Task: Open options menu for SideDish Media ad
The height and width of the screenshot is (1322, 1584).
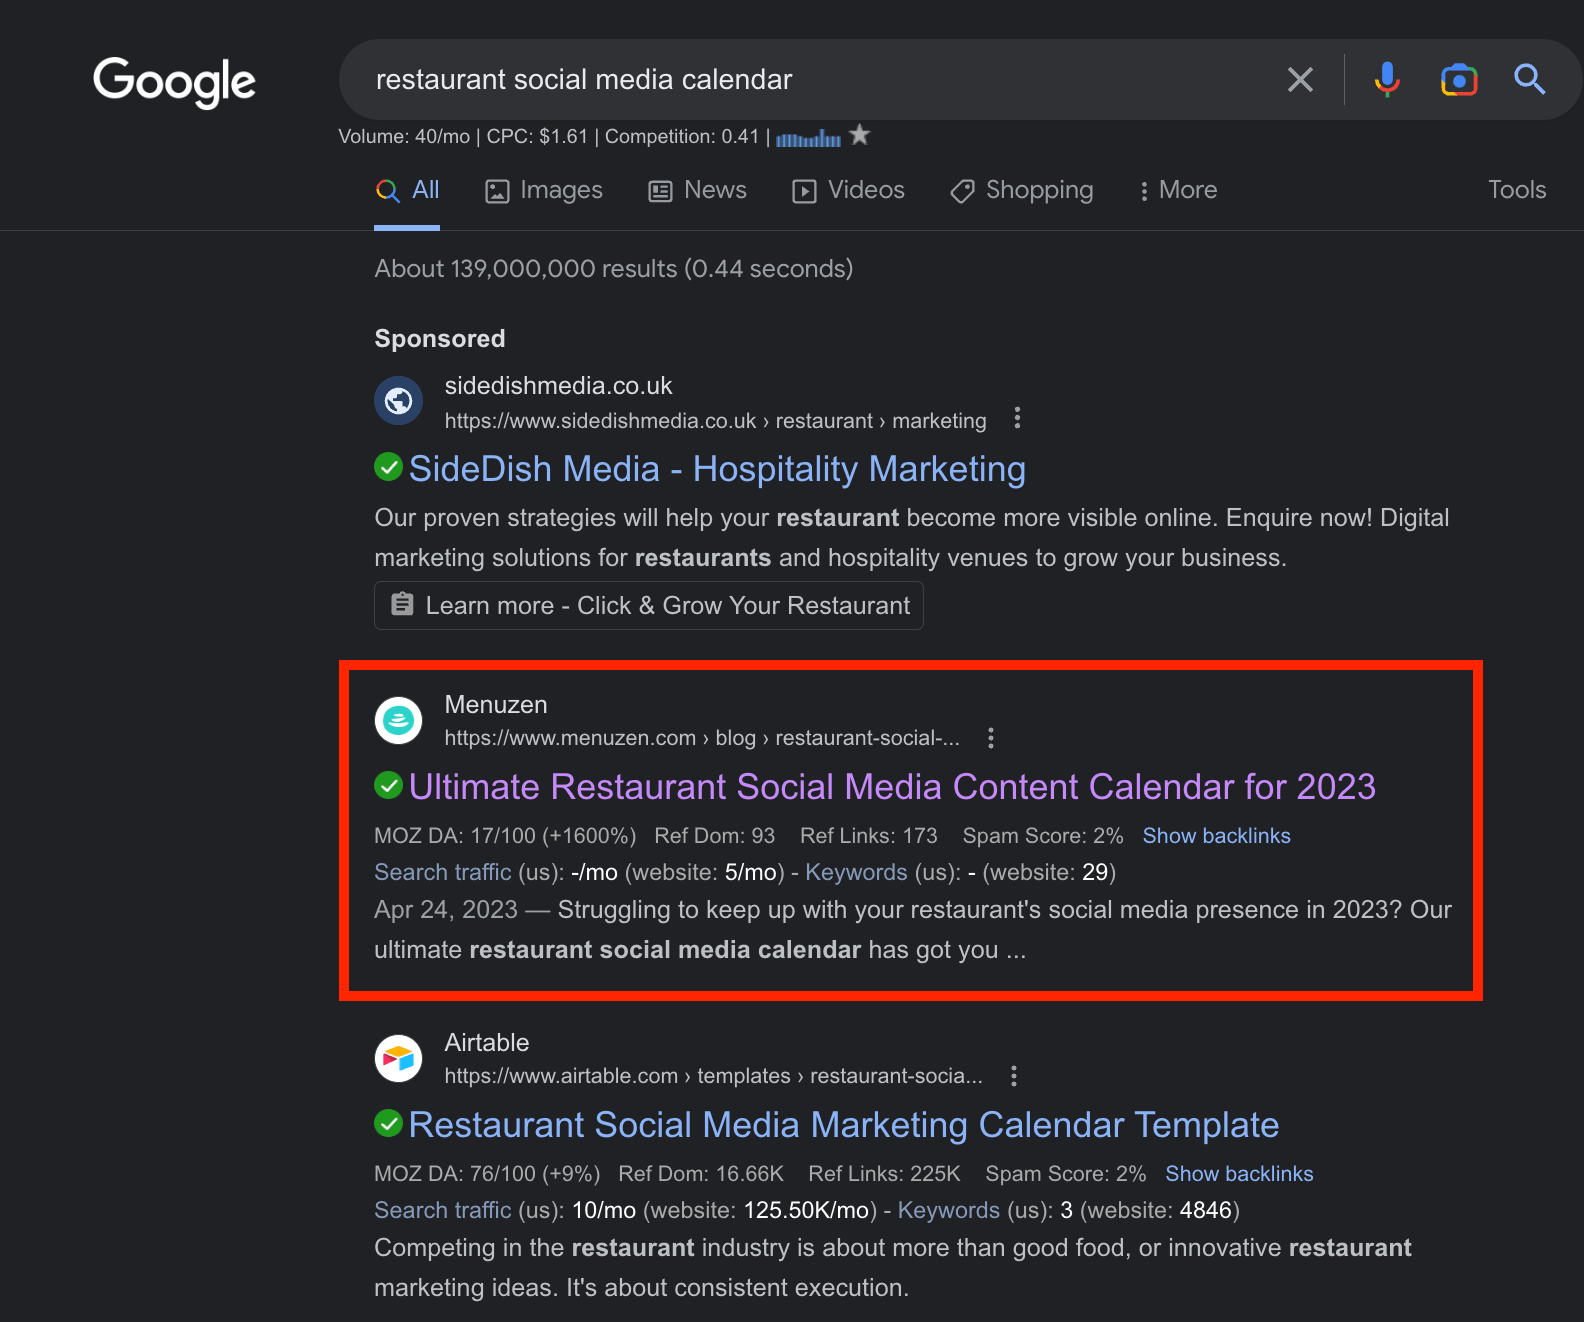Action: tap(1017, 418)
